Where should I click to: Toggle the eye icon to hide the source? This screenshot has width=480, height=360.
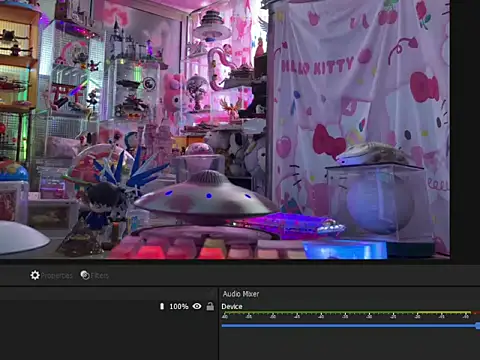(197, 306)
